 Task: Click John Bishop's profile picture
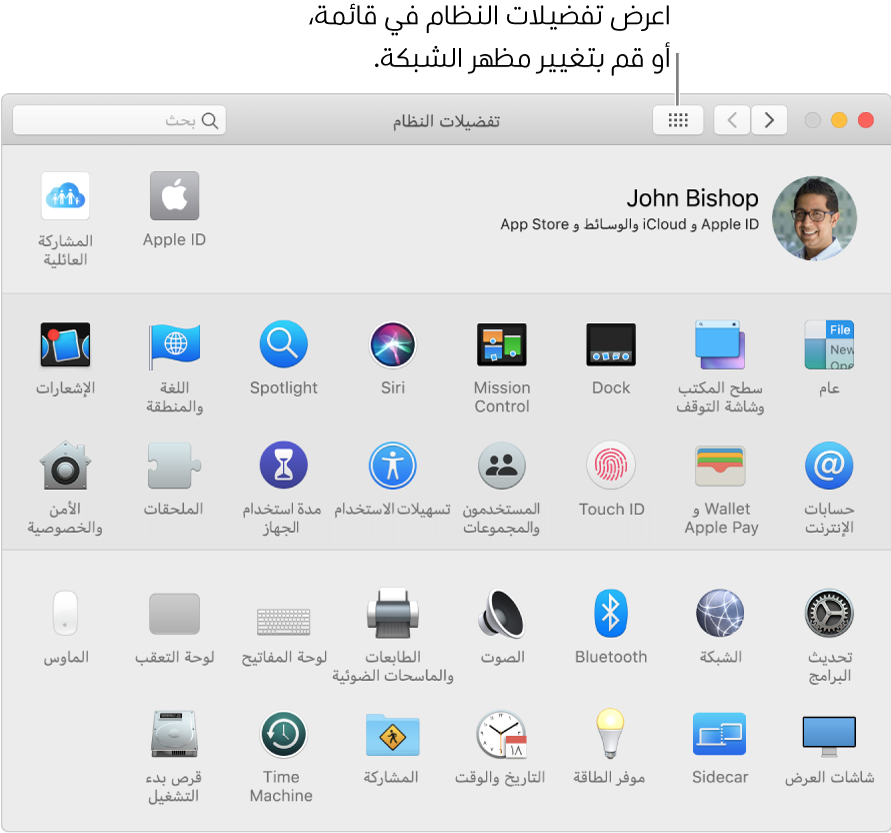pos(814,218)
